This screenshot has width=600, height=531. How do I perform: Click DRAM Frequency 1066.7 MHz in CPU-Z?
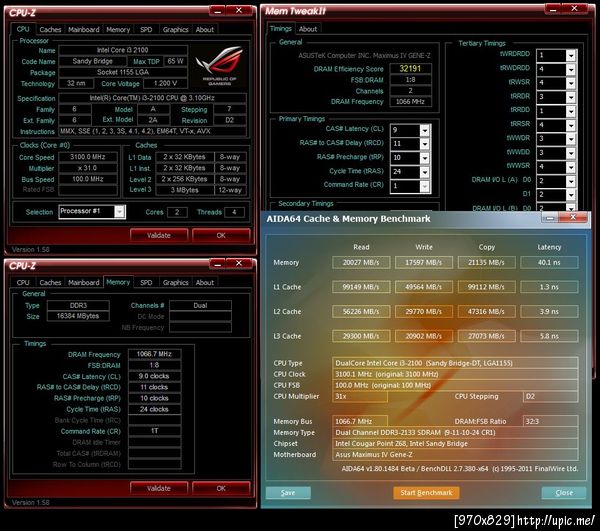coord(154,354)
